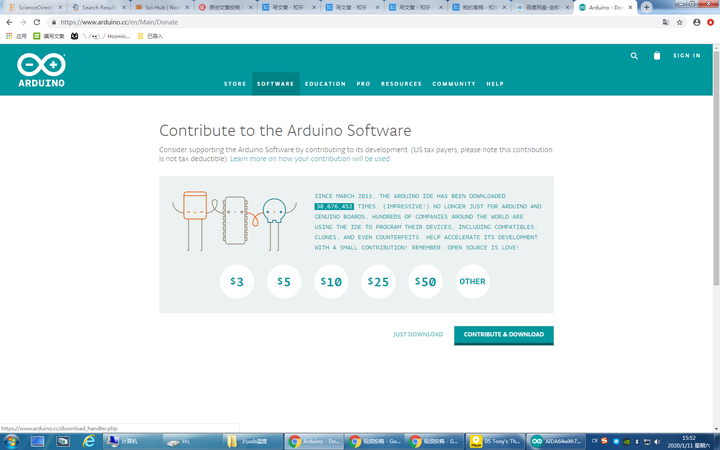
Task: Bookmark this page with the star icon
Action: click(x=680, y=22)
